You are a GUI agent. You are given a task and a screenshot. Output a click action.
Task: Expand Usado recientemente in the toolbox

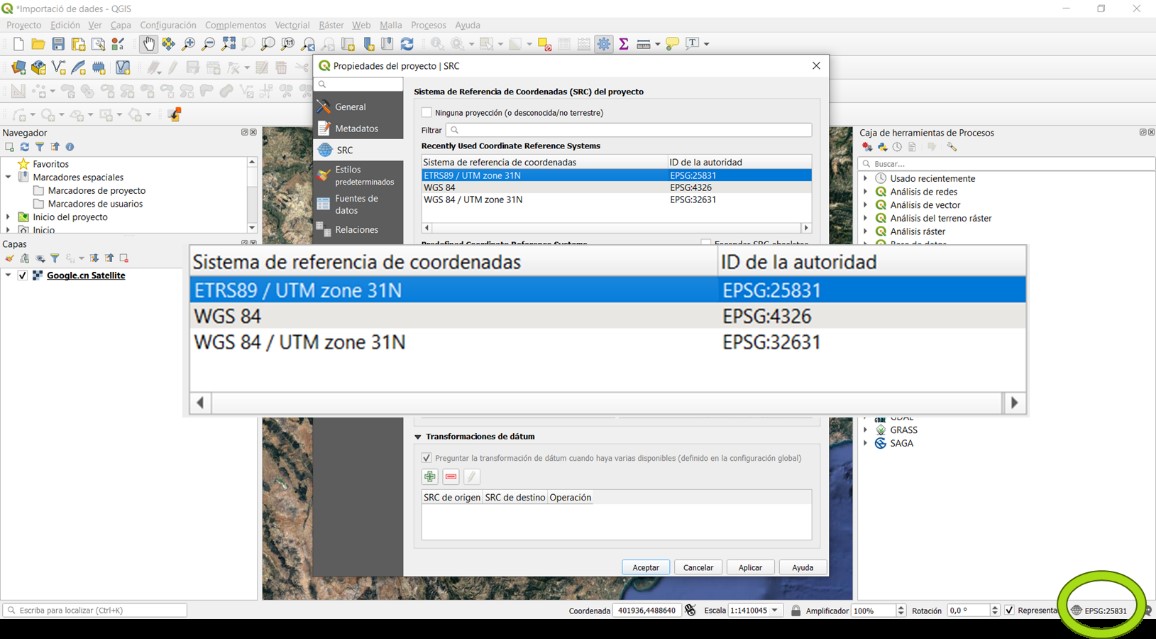click(866, 178)
